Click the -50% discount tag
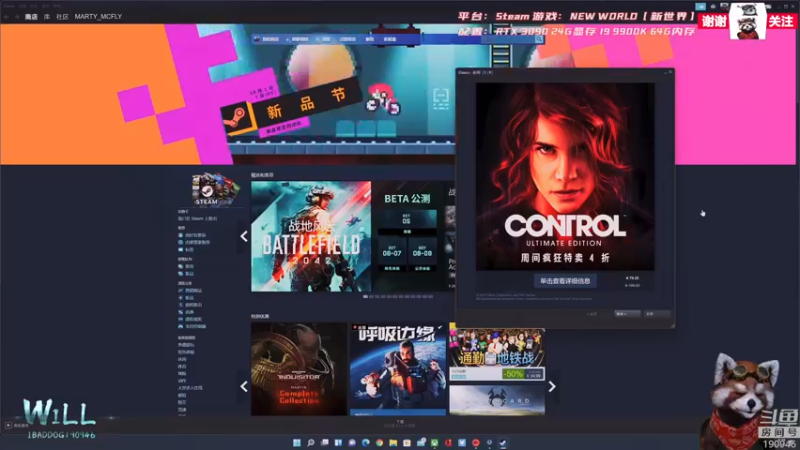Viewport: 800px width, 450px height. [513, 374]
